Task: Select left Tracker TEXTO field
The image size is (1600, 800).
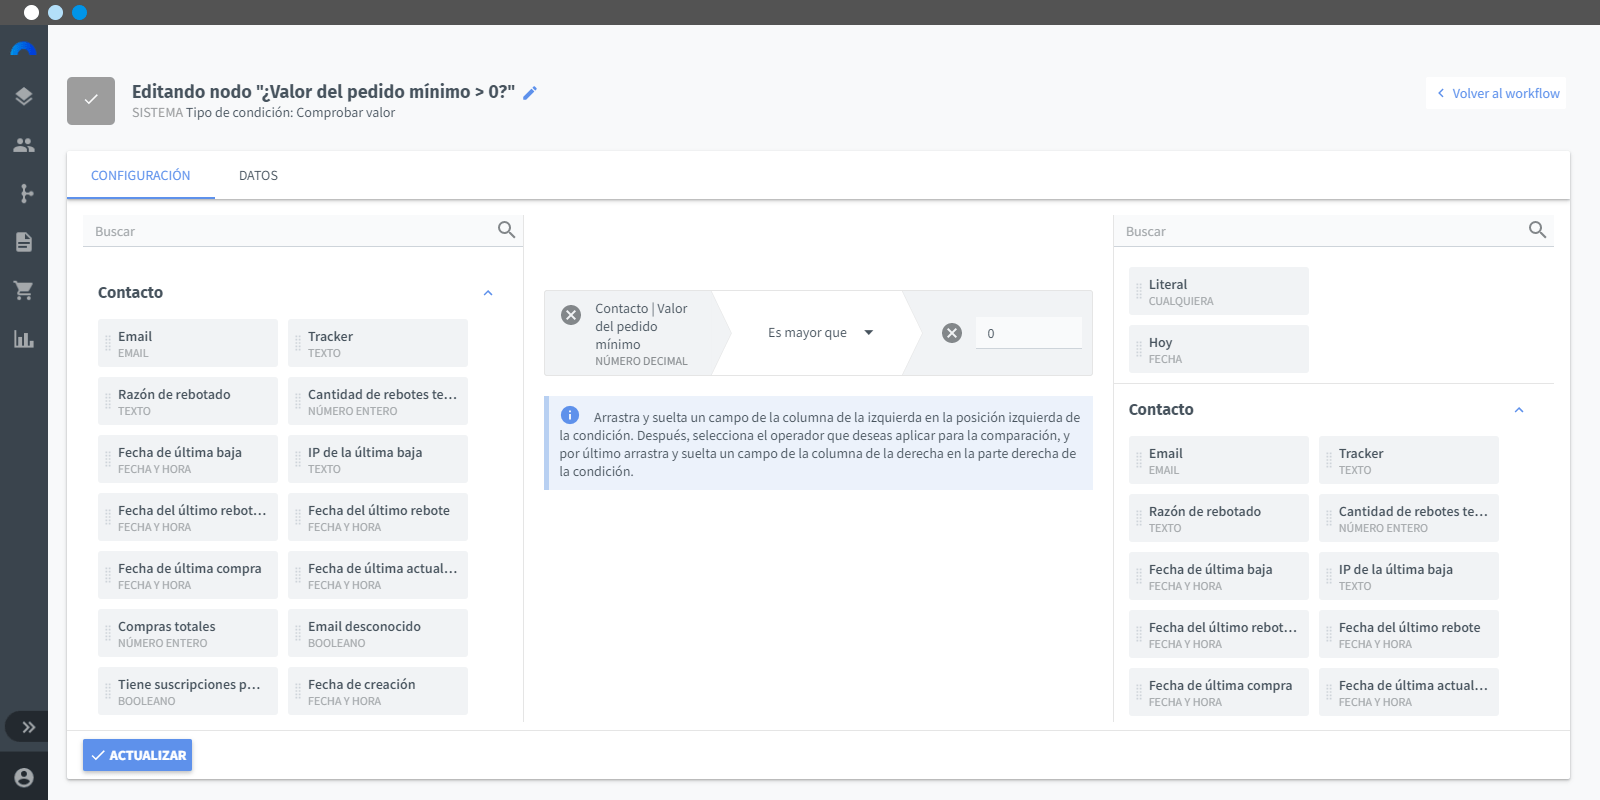Action: tap(378, 343)
